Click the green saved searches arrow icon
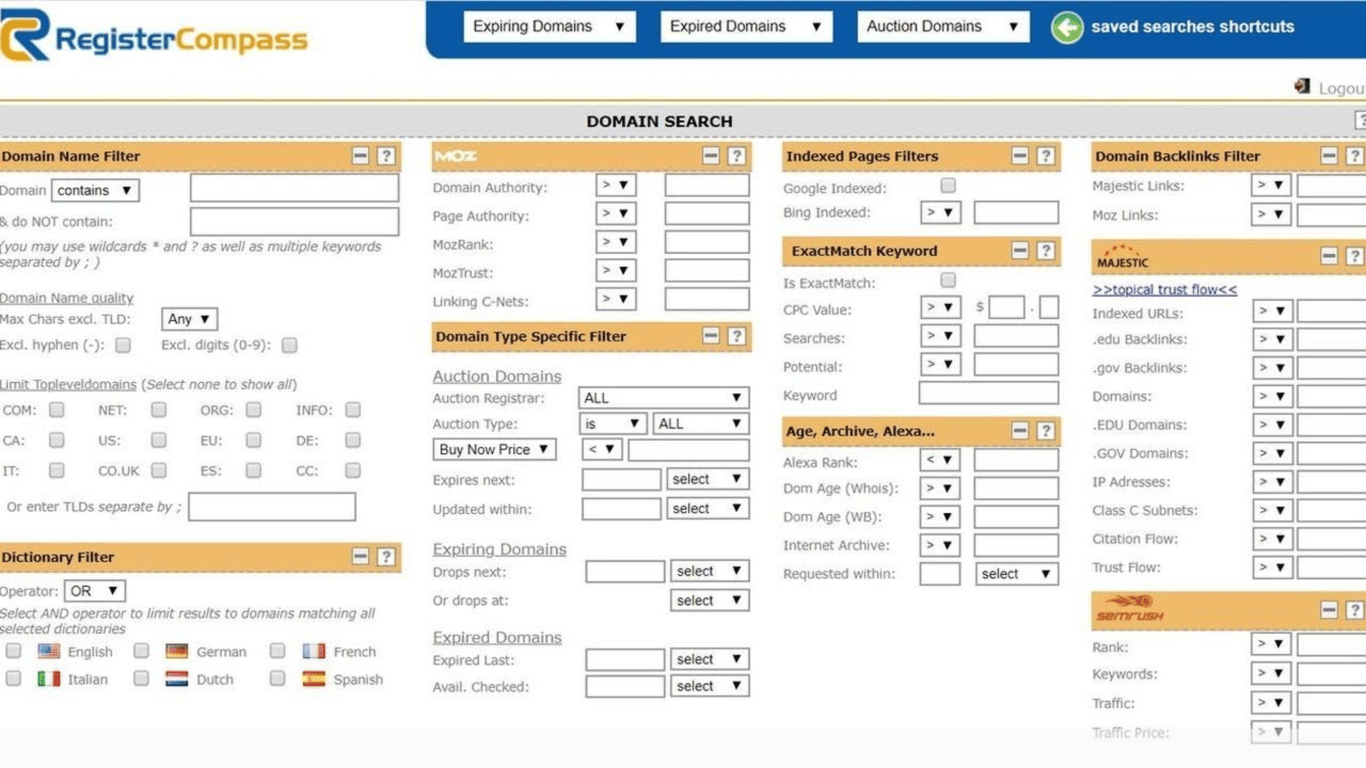Screen dimensions: 1366x768 [x=1067, y=27]
